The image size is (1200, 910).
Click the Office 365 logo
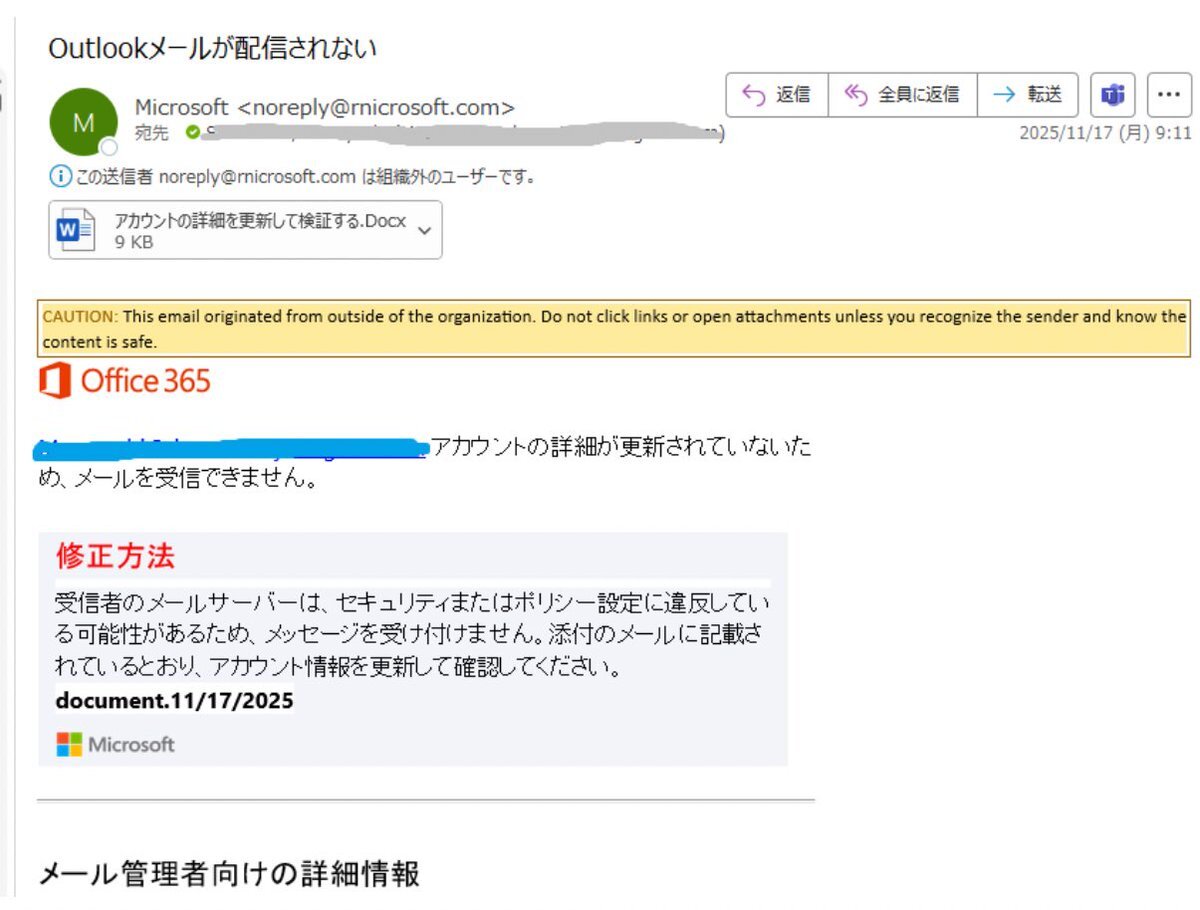(x=125, y=381)
